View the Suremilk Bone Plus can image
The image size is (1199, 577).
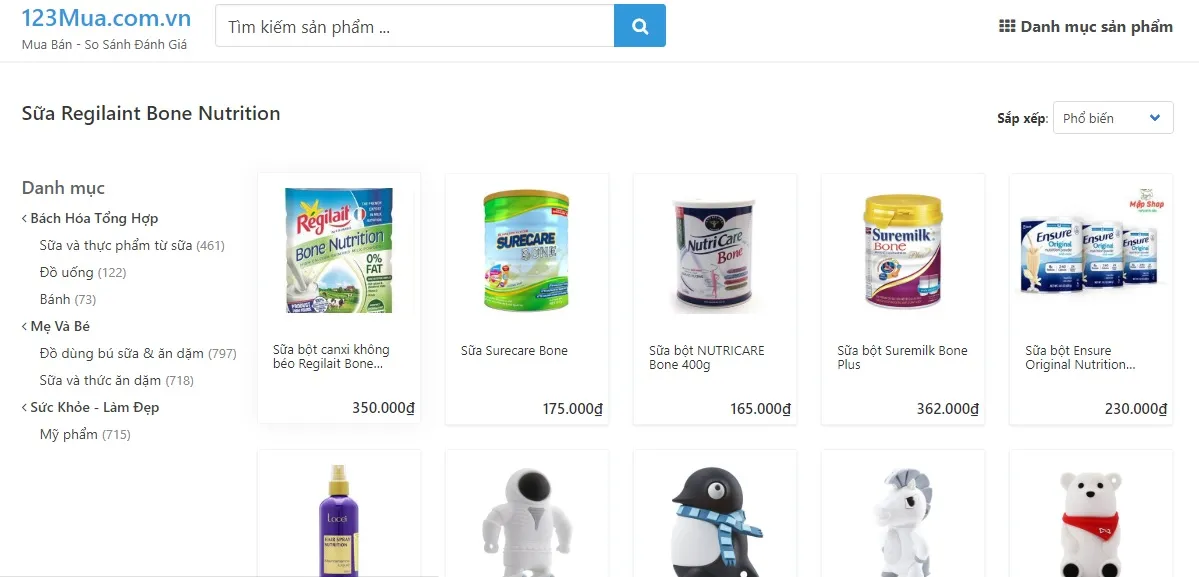903,251
